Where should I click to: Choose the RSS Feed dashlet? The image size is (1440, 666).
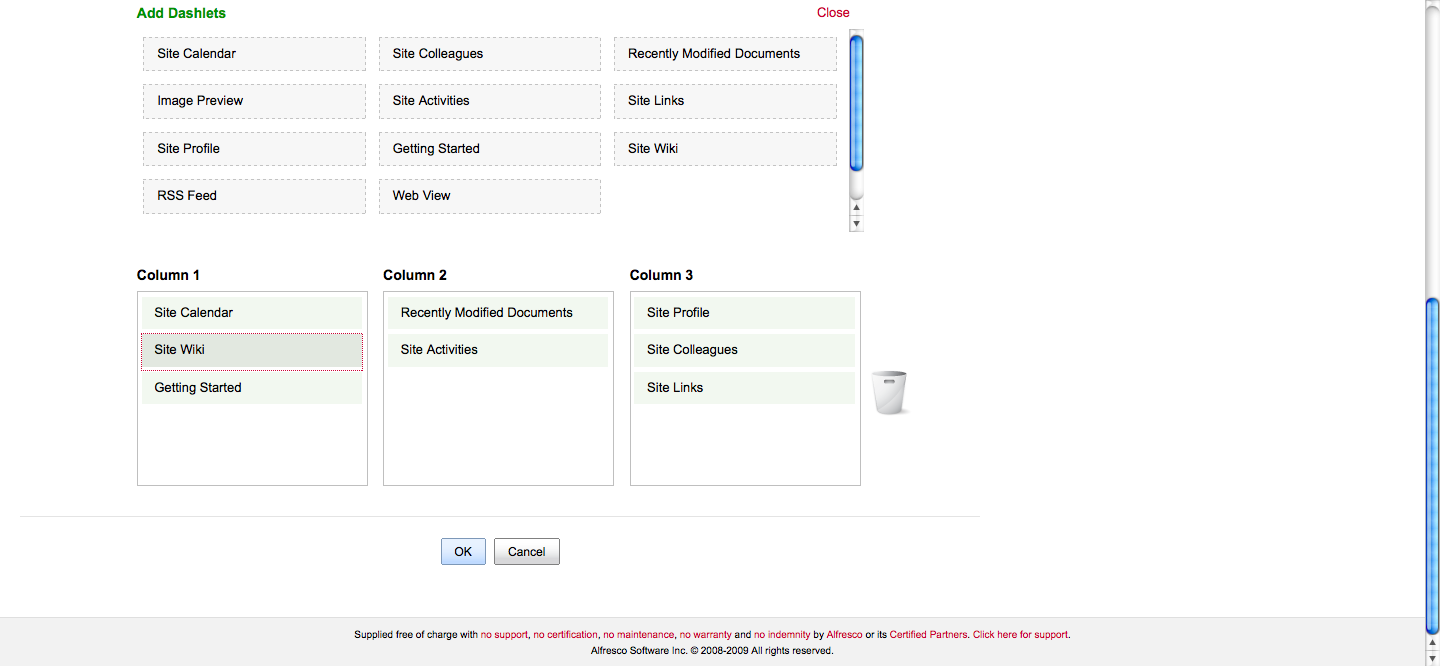(x=254, y=196)
